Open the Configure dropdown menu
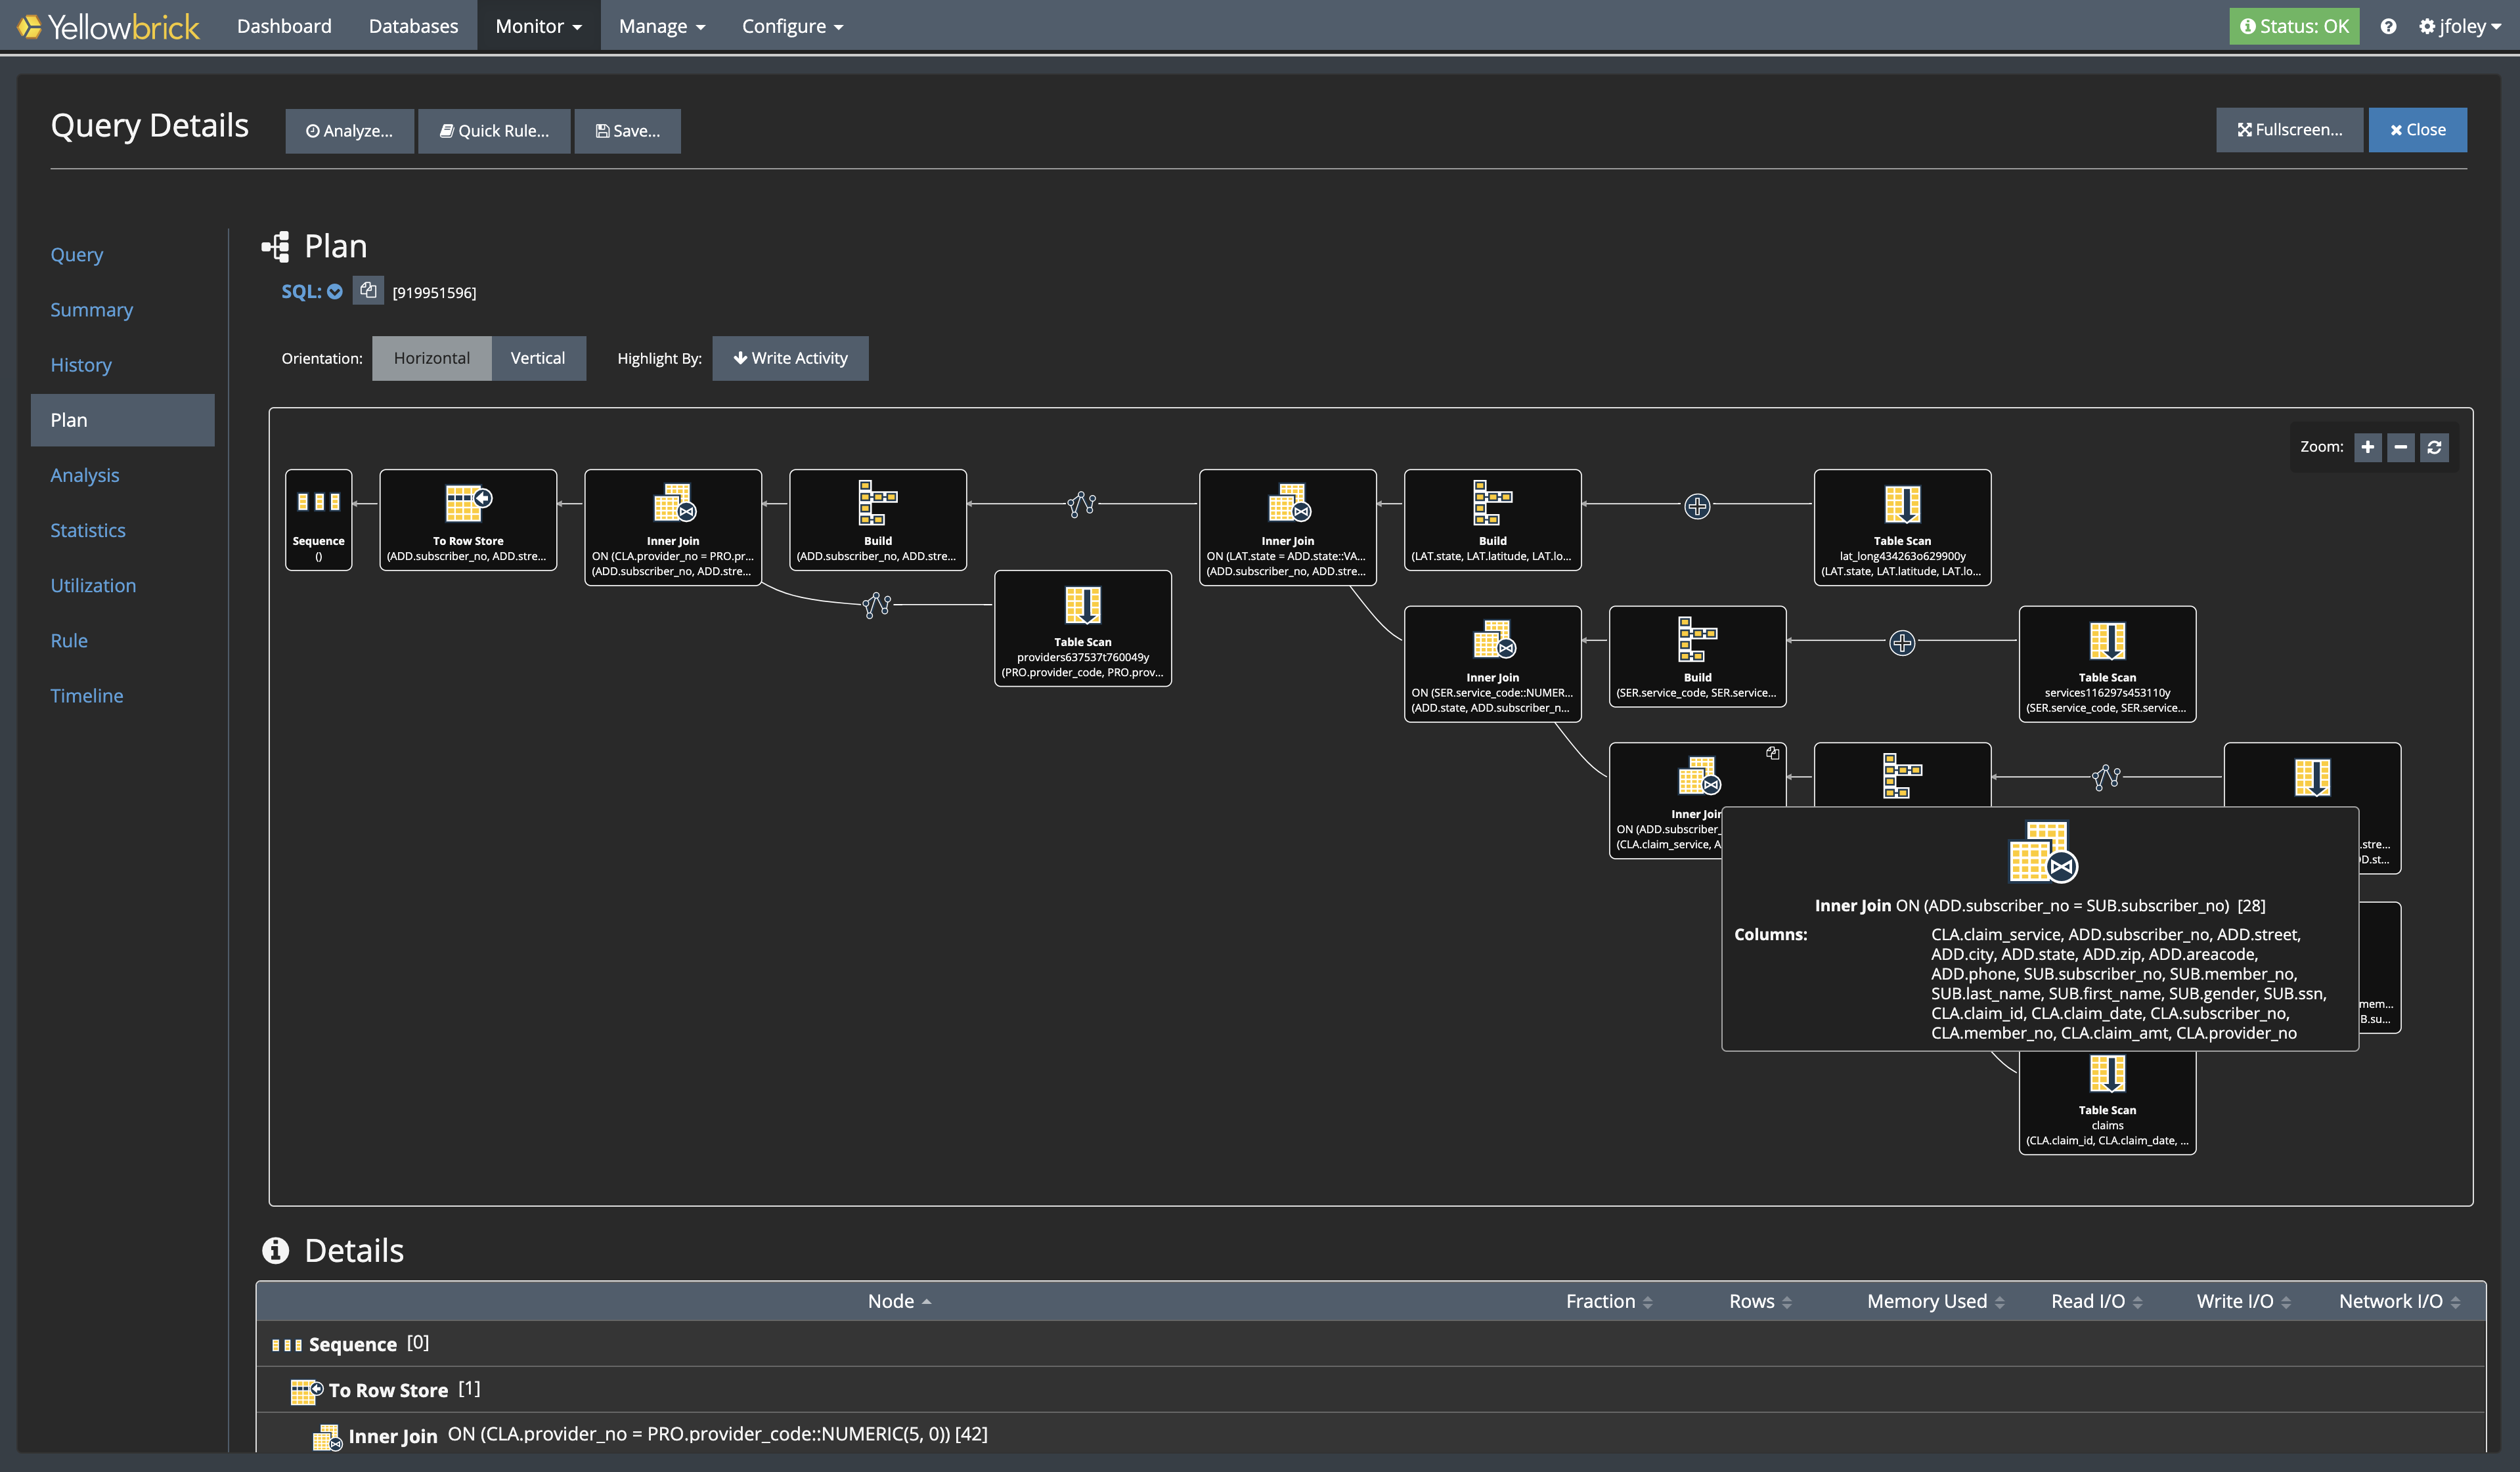The height and width of the screenshot is (1472, 2520). [x=792, y=26]
